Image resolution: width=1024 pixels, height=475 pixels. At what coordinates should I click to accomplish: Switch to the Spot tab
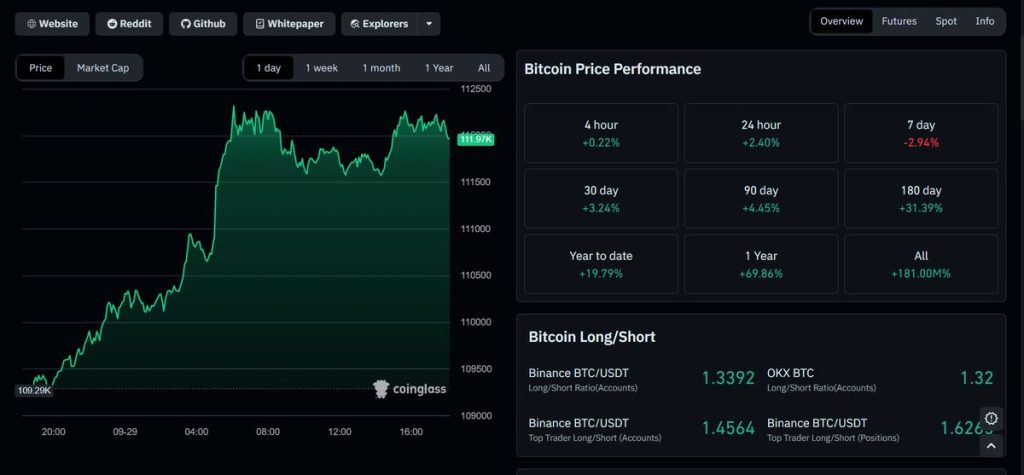(946, 21)
